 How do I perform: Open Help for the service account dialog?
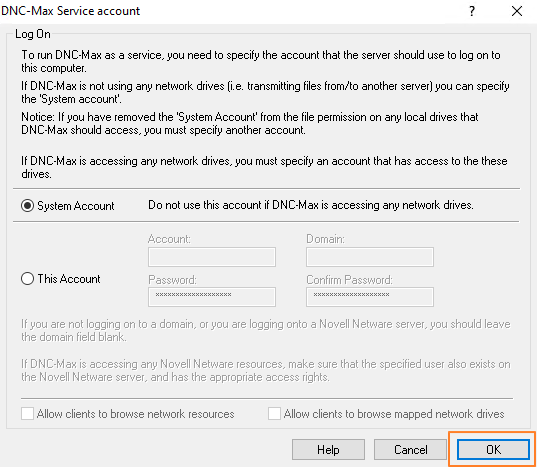[328, 450]
